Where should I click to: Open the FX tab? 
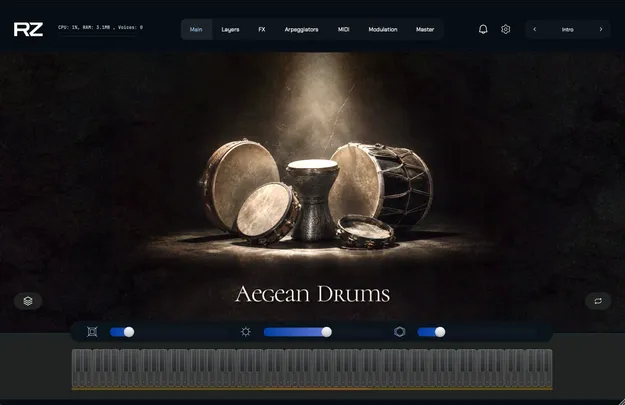[x=262, y=29]
